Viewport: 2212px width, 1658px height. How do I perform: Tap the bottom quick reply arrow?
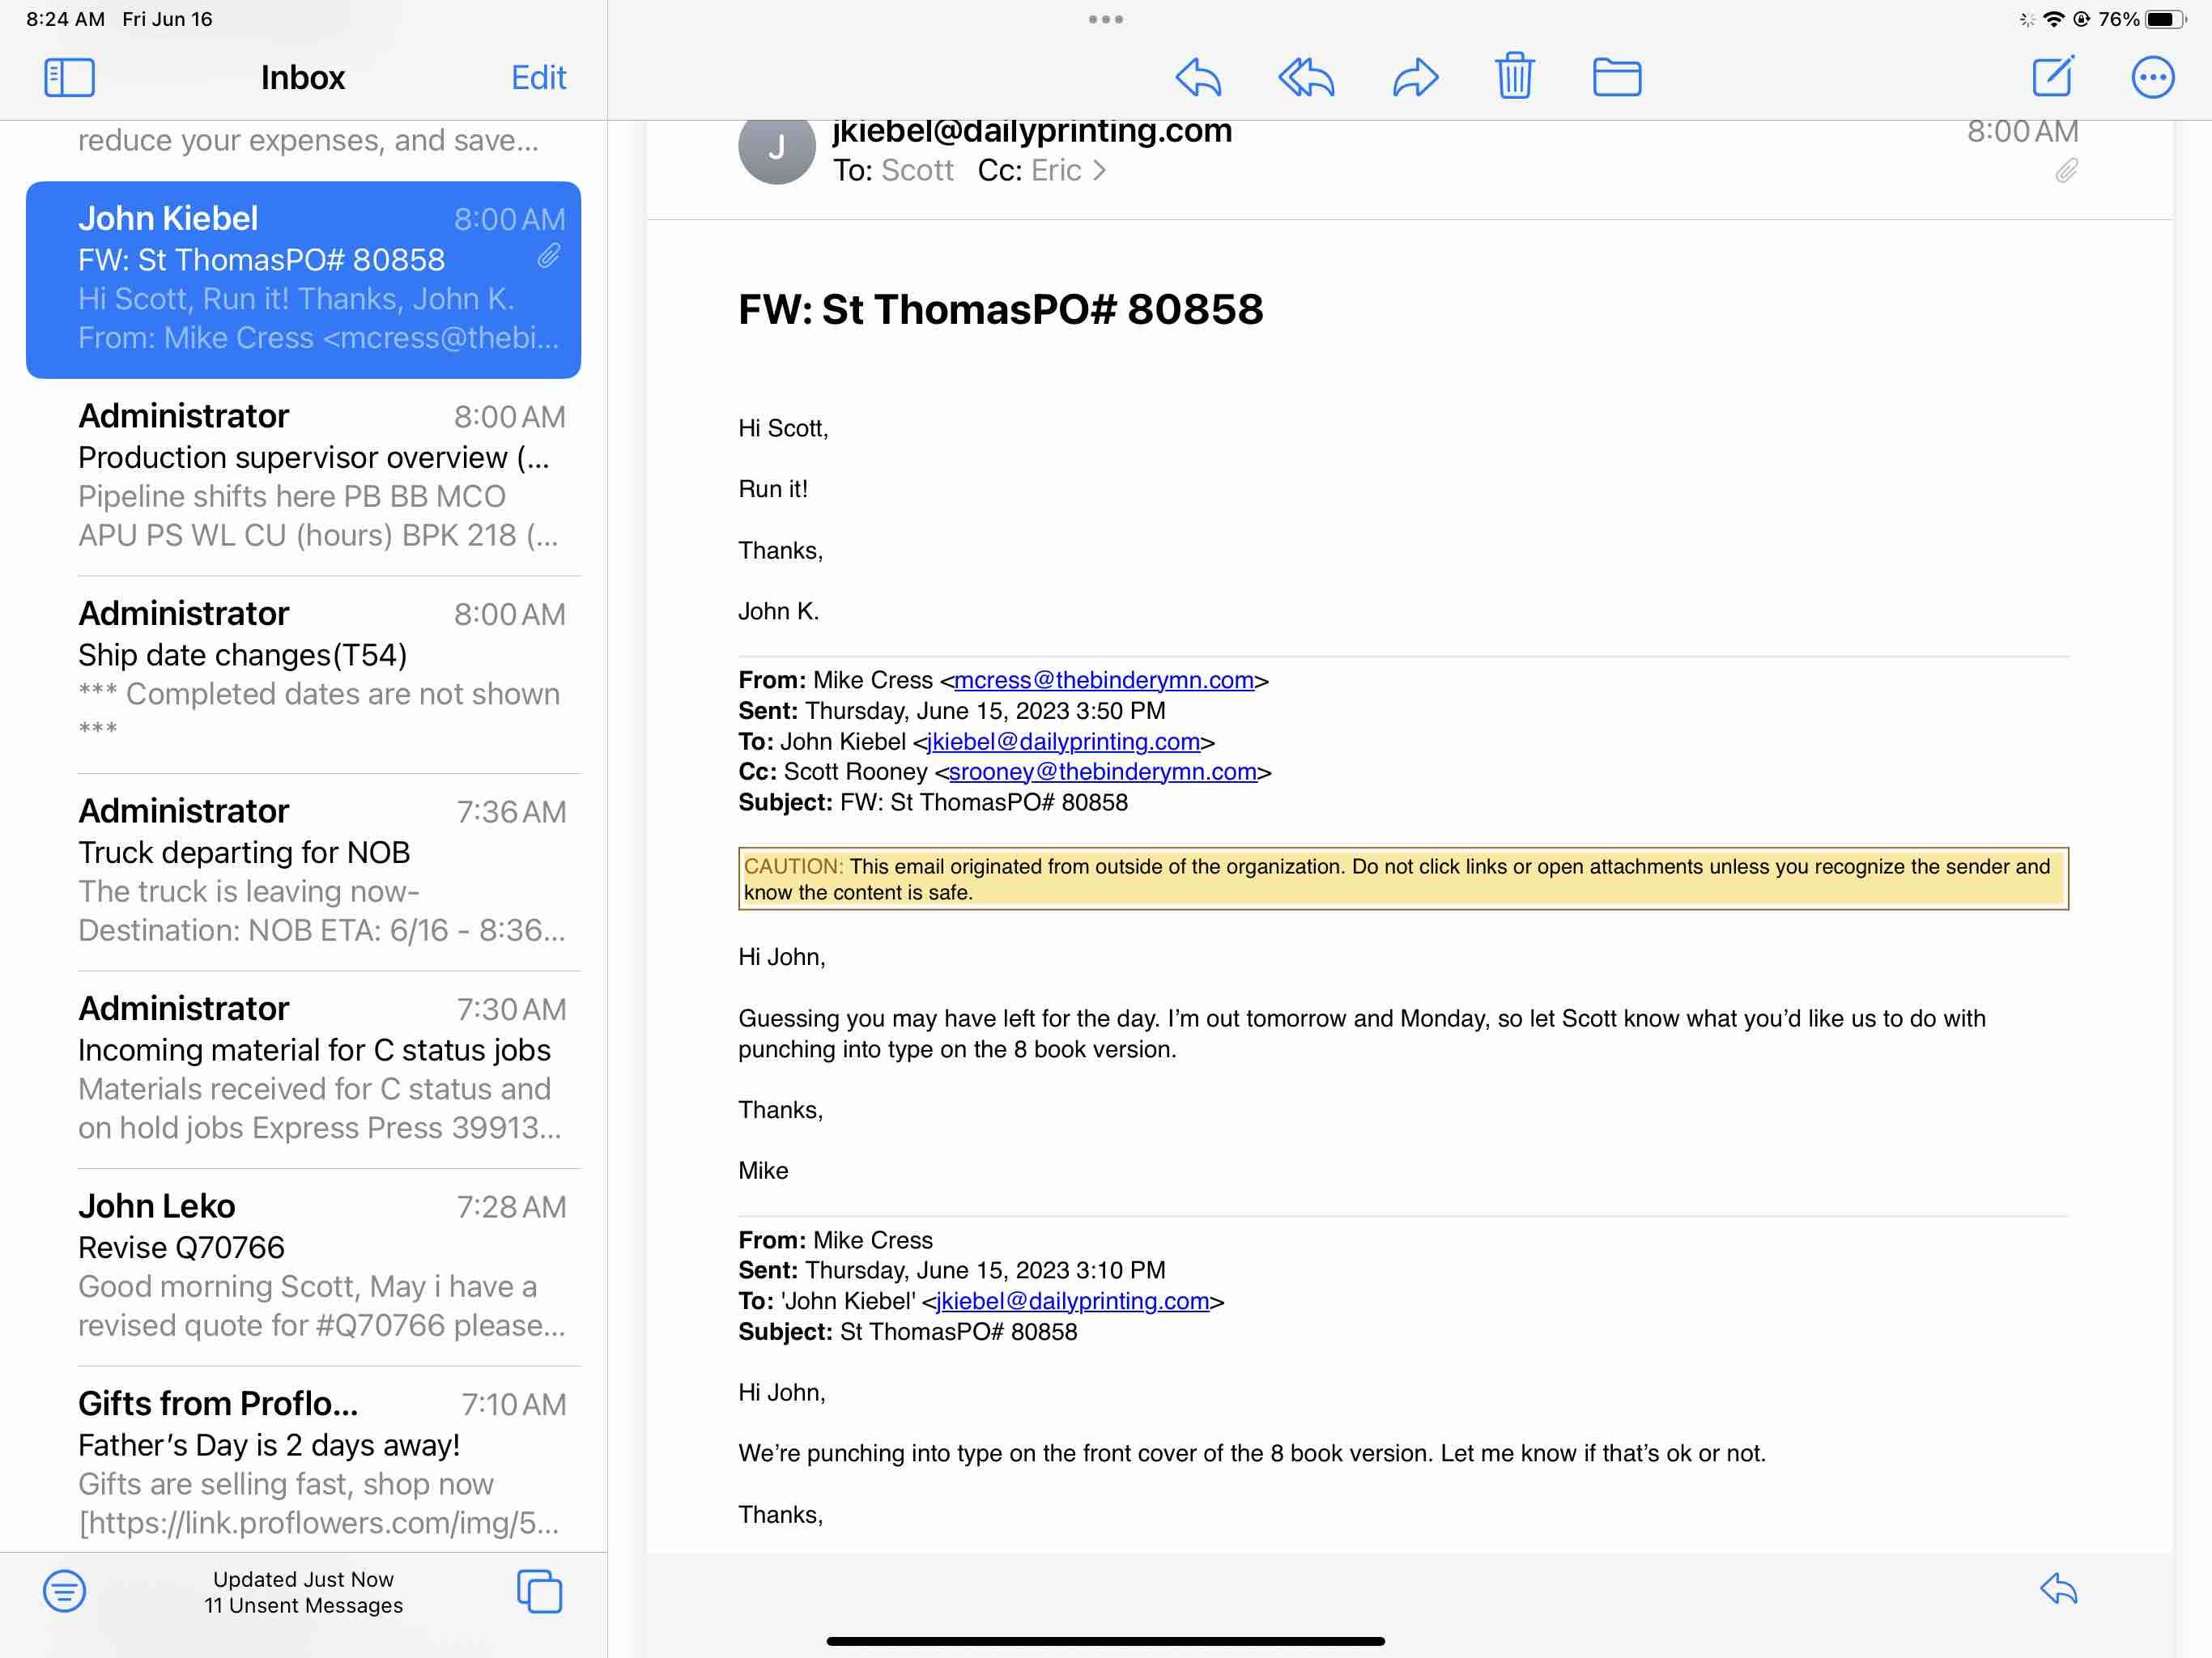[x=2059, y=1588]
